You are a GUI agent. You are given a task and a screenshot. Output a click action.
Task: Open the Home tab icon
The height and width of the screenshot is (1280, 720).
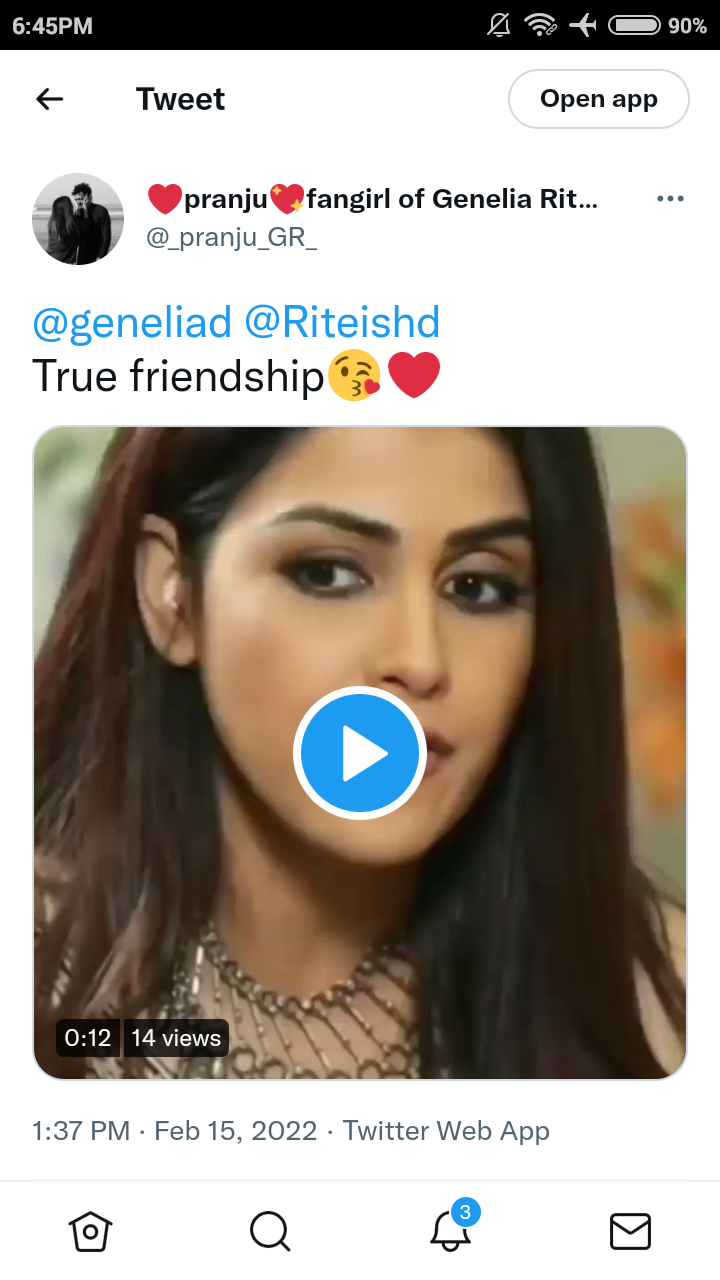[x=90, y=1231]
